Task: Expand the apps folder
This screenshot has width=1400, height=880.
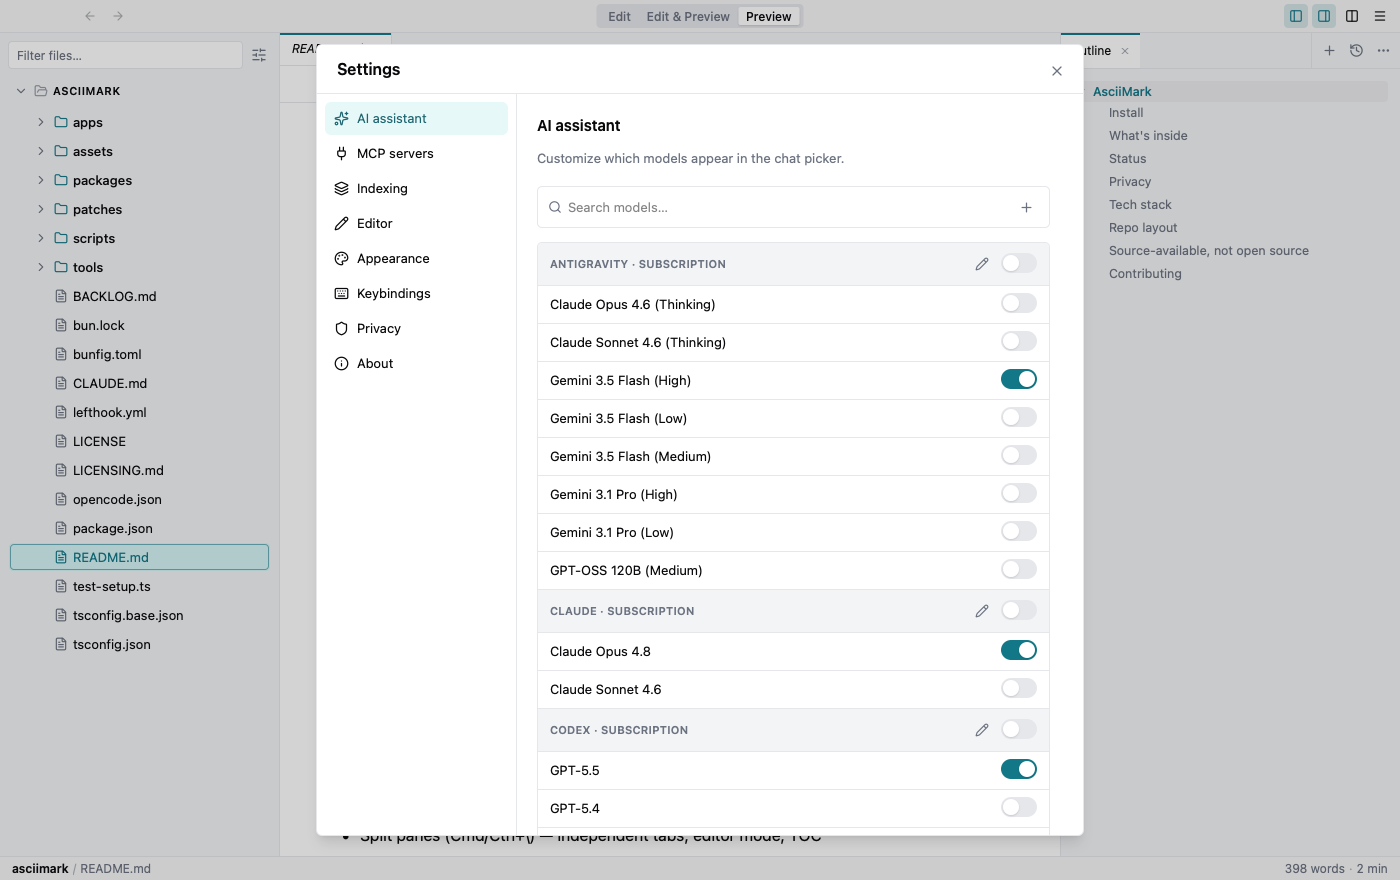Action: click(41, 122)
